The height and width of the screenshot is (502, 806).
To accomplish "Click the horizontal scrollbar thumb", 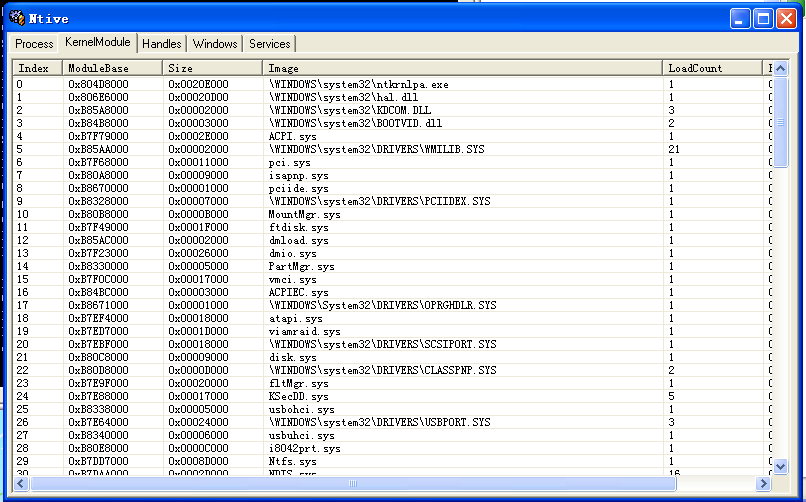I will pos(353,484).
